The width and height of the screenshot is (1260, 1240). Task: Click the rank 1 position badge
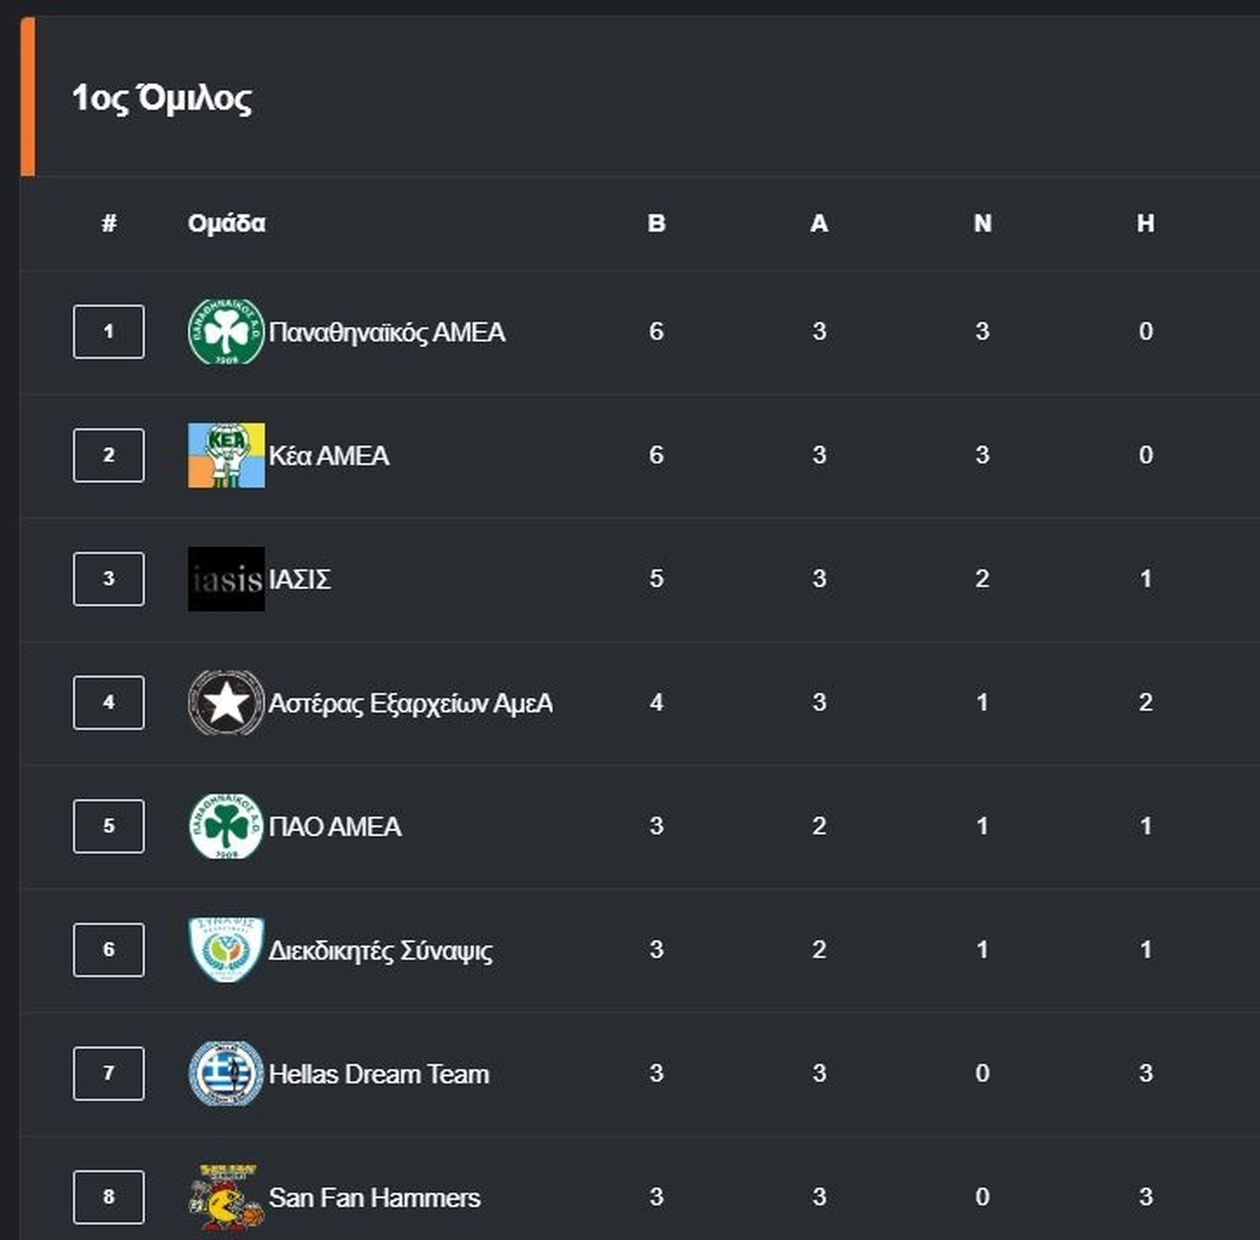click(x=109, y=331)
